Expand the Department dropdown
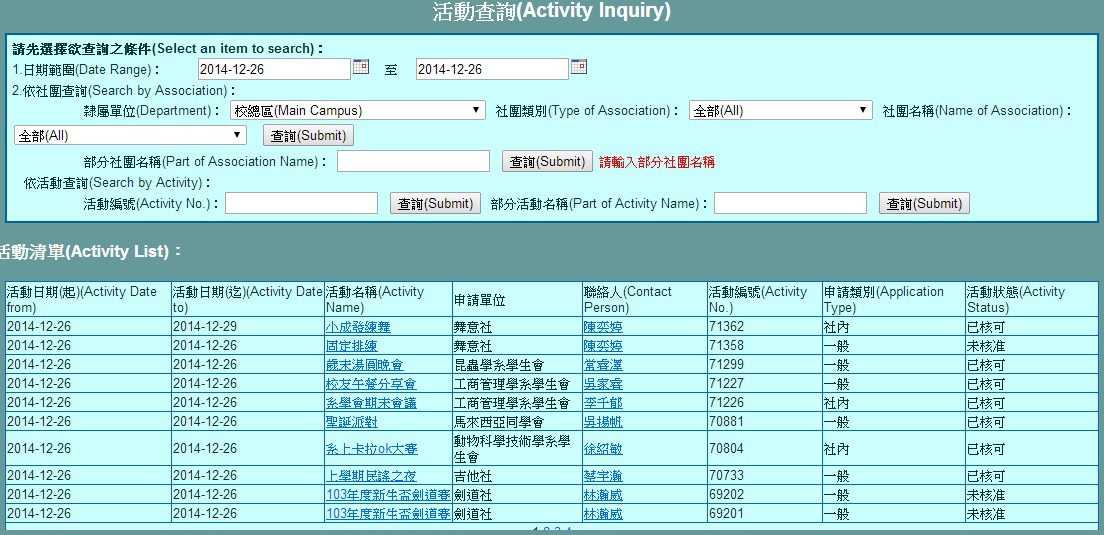Screen dimensions: 1104x535 (358, 111)
